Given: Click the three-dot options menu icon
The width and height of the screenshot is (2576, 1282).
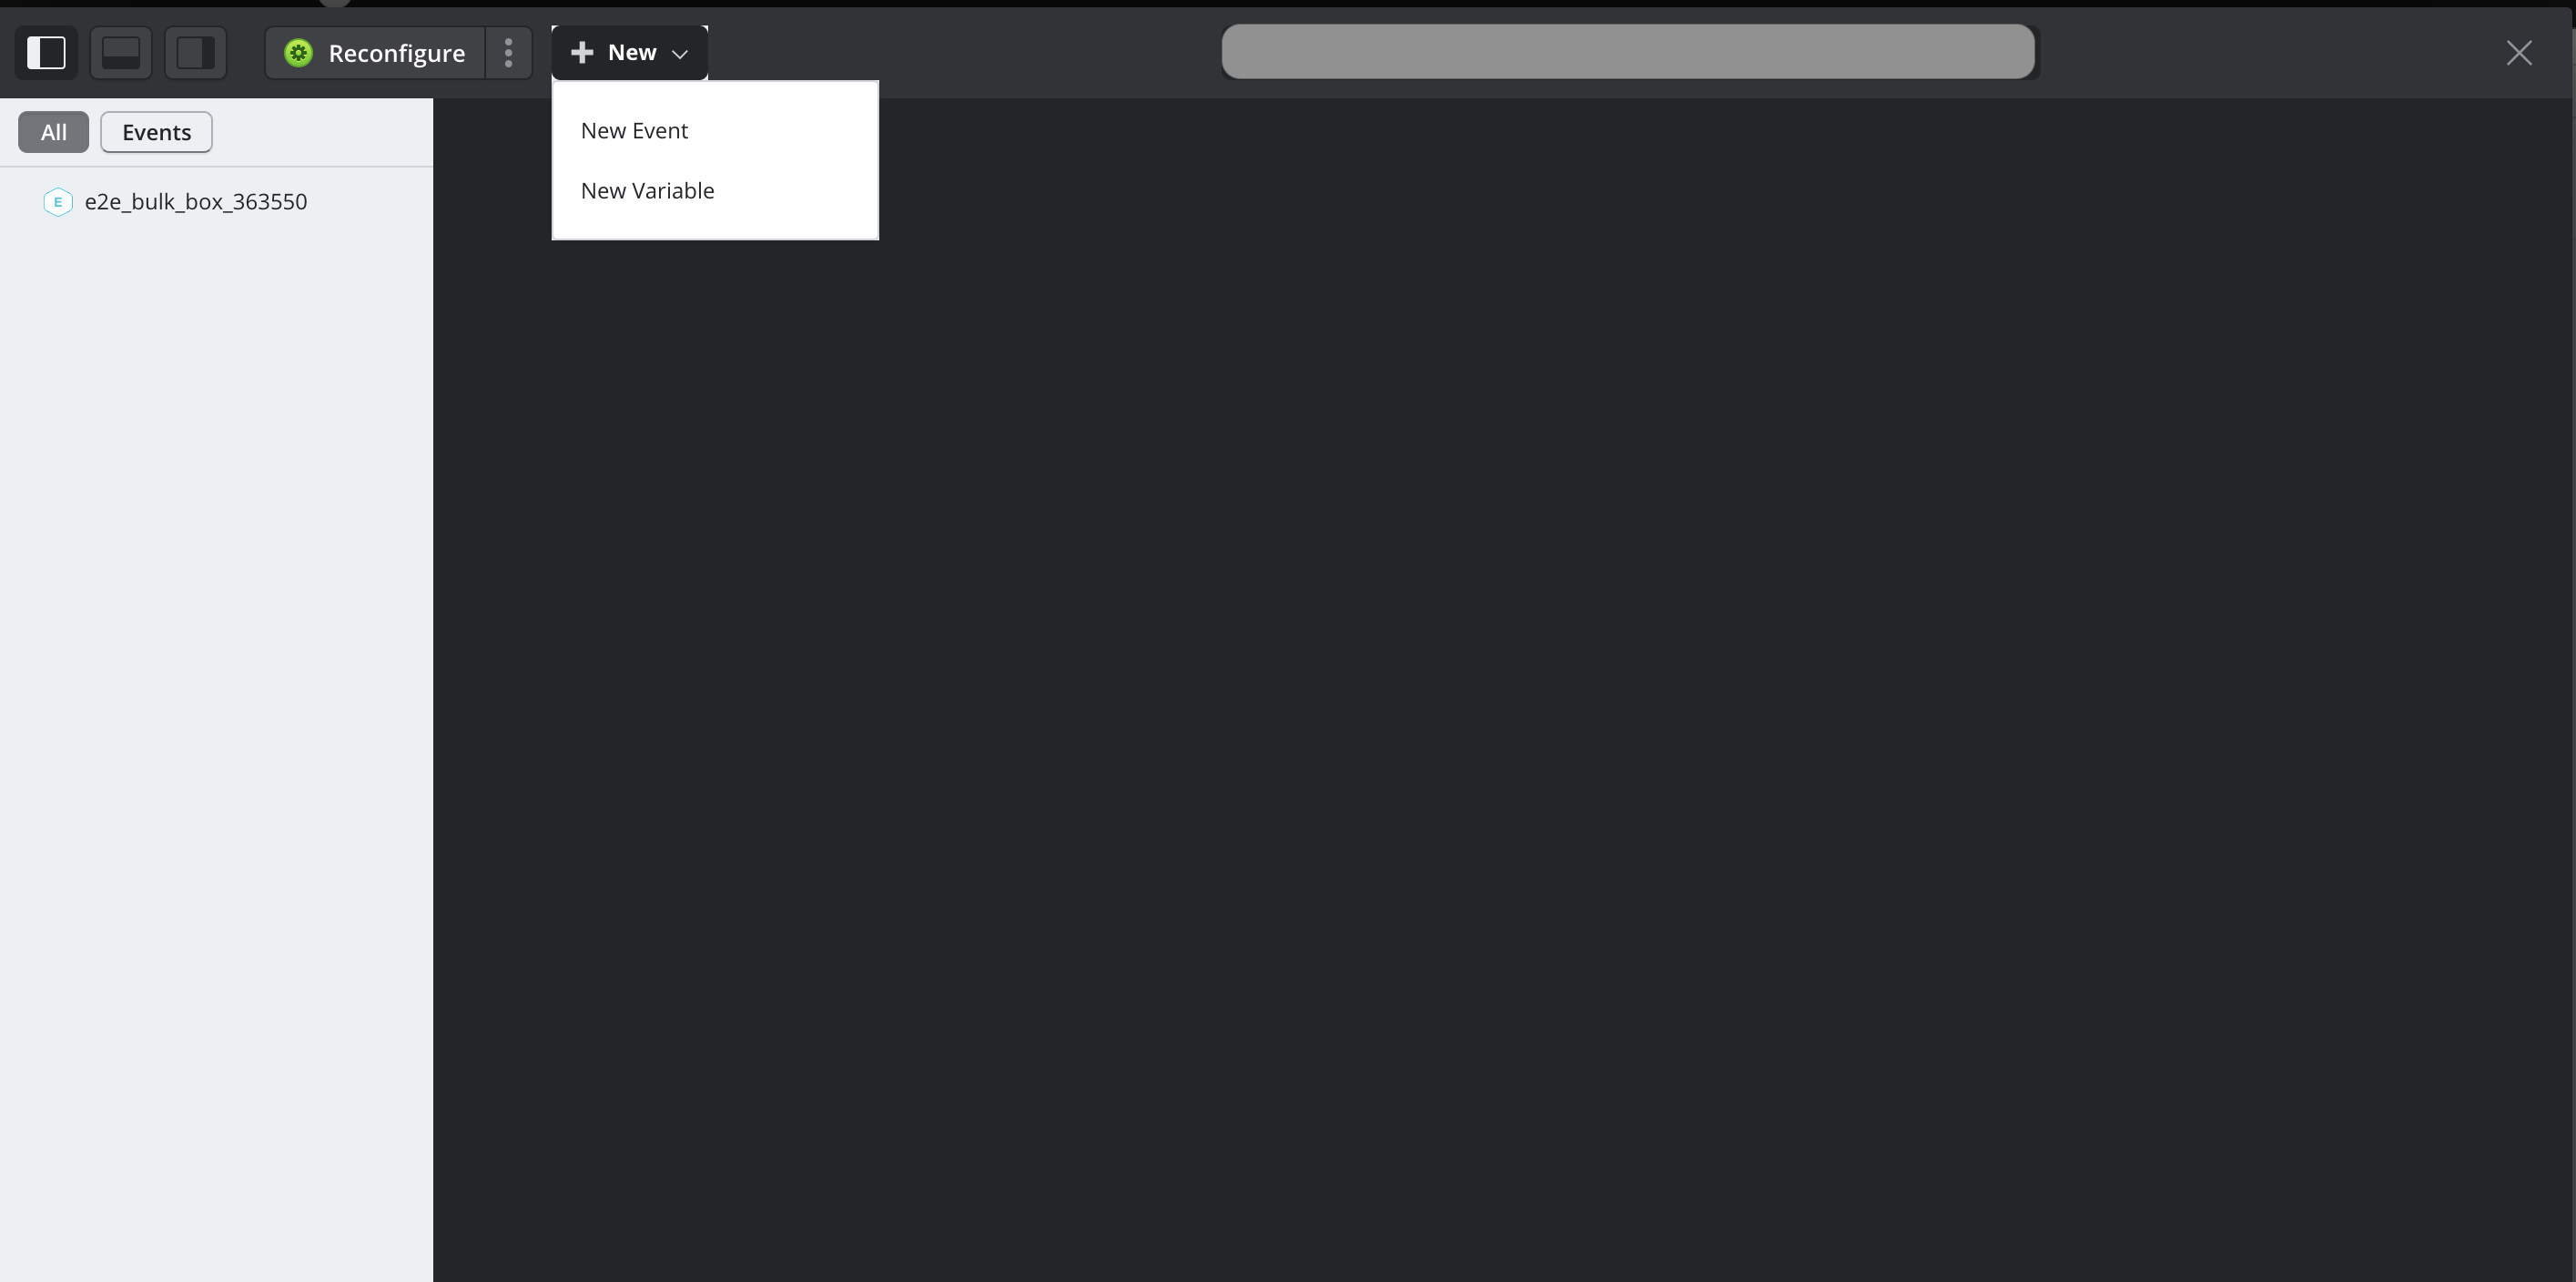Looking at the screenshot, I should 510,53.
